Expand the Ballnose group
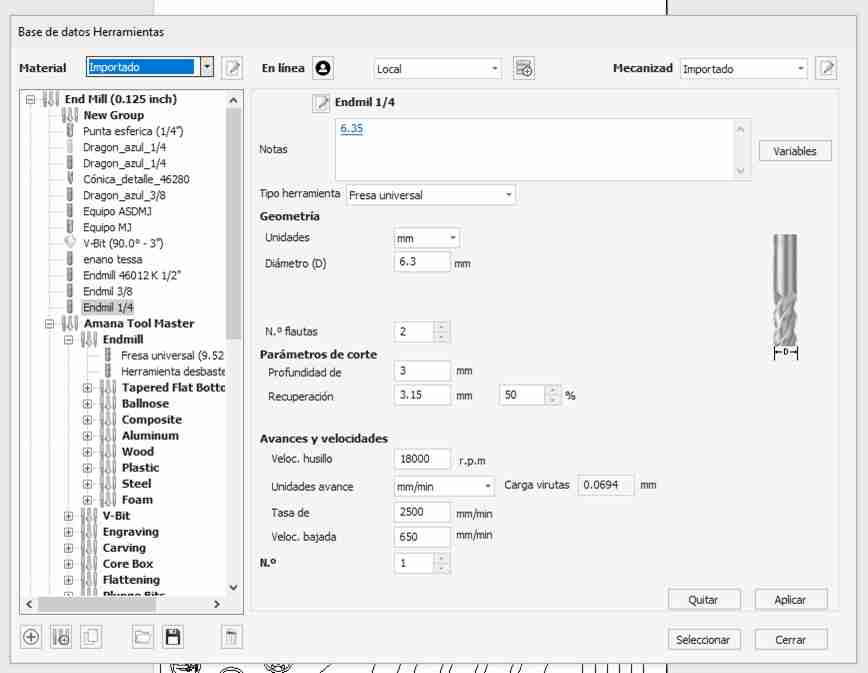This screenshot has width=868, height=673. pos(87,404)
